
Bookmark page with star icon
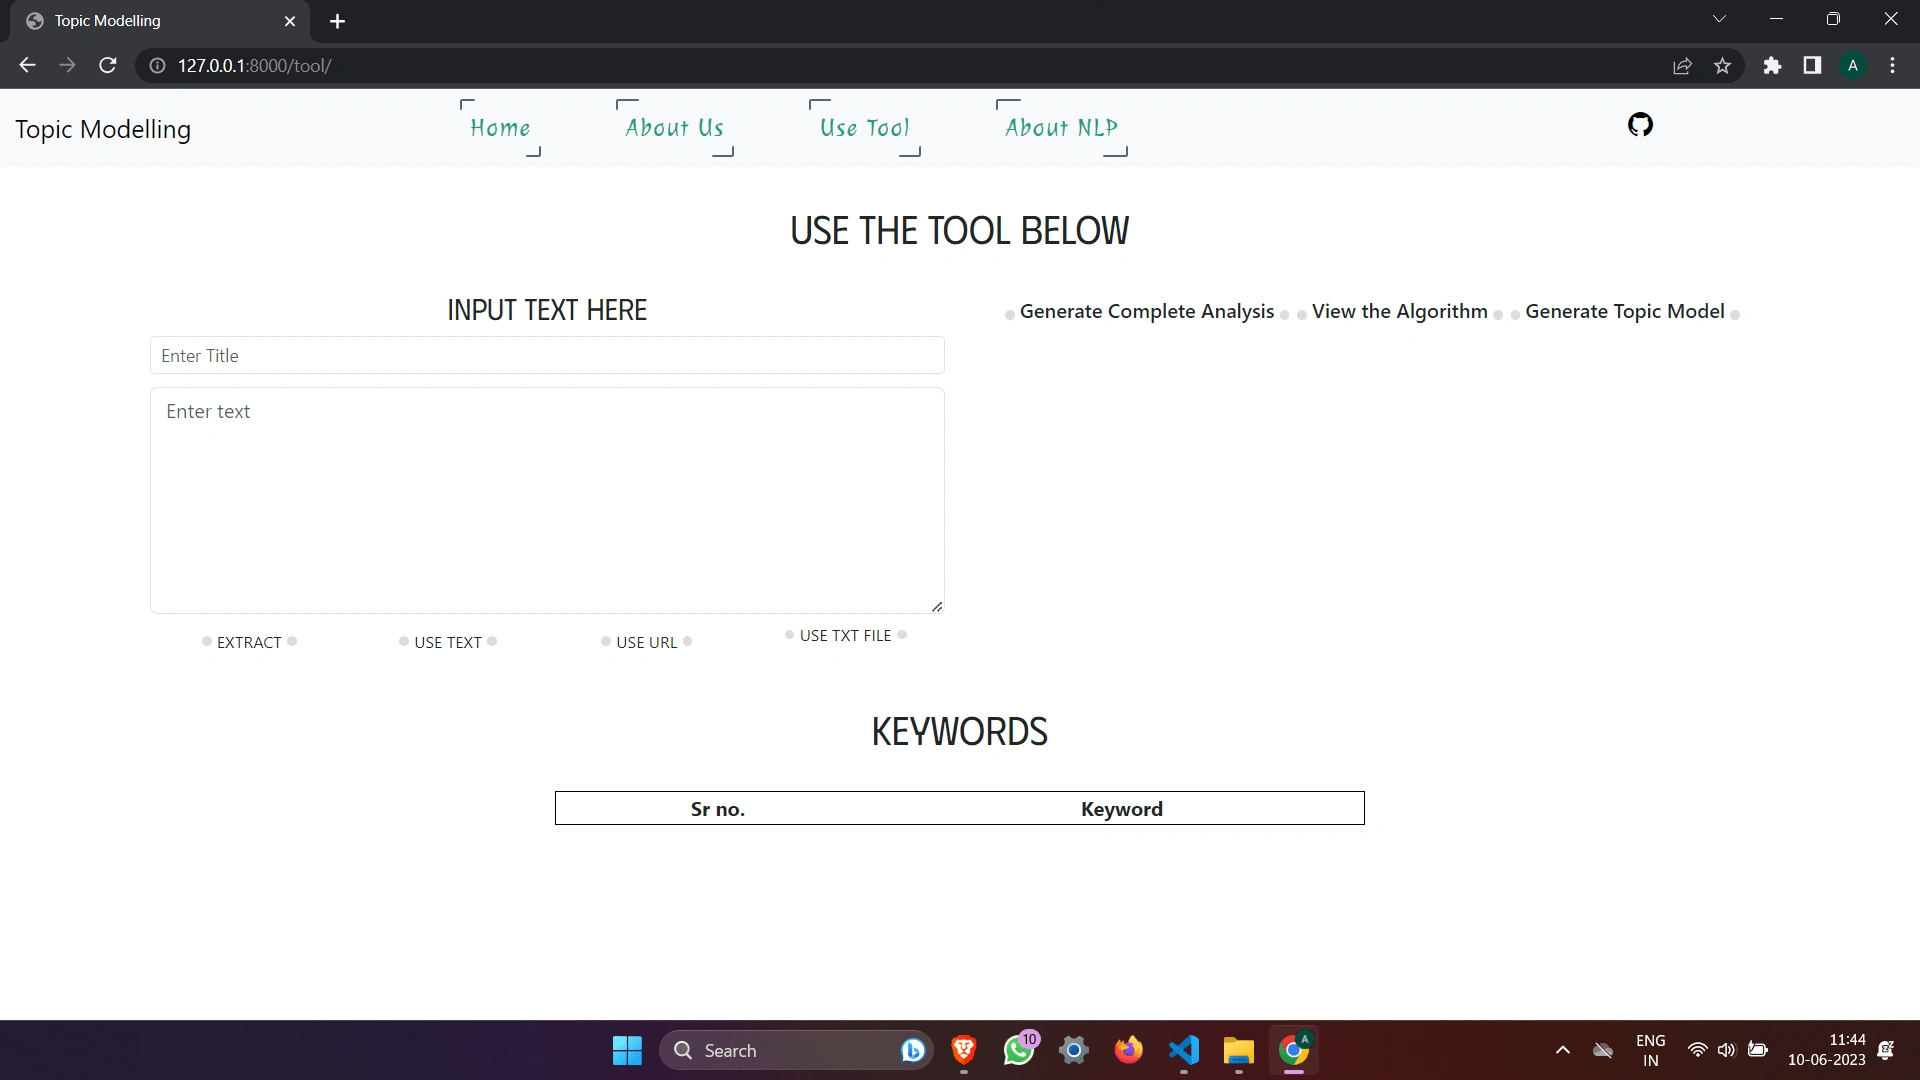click(1722, 65)
